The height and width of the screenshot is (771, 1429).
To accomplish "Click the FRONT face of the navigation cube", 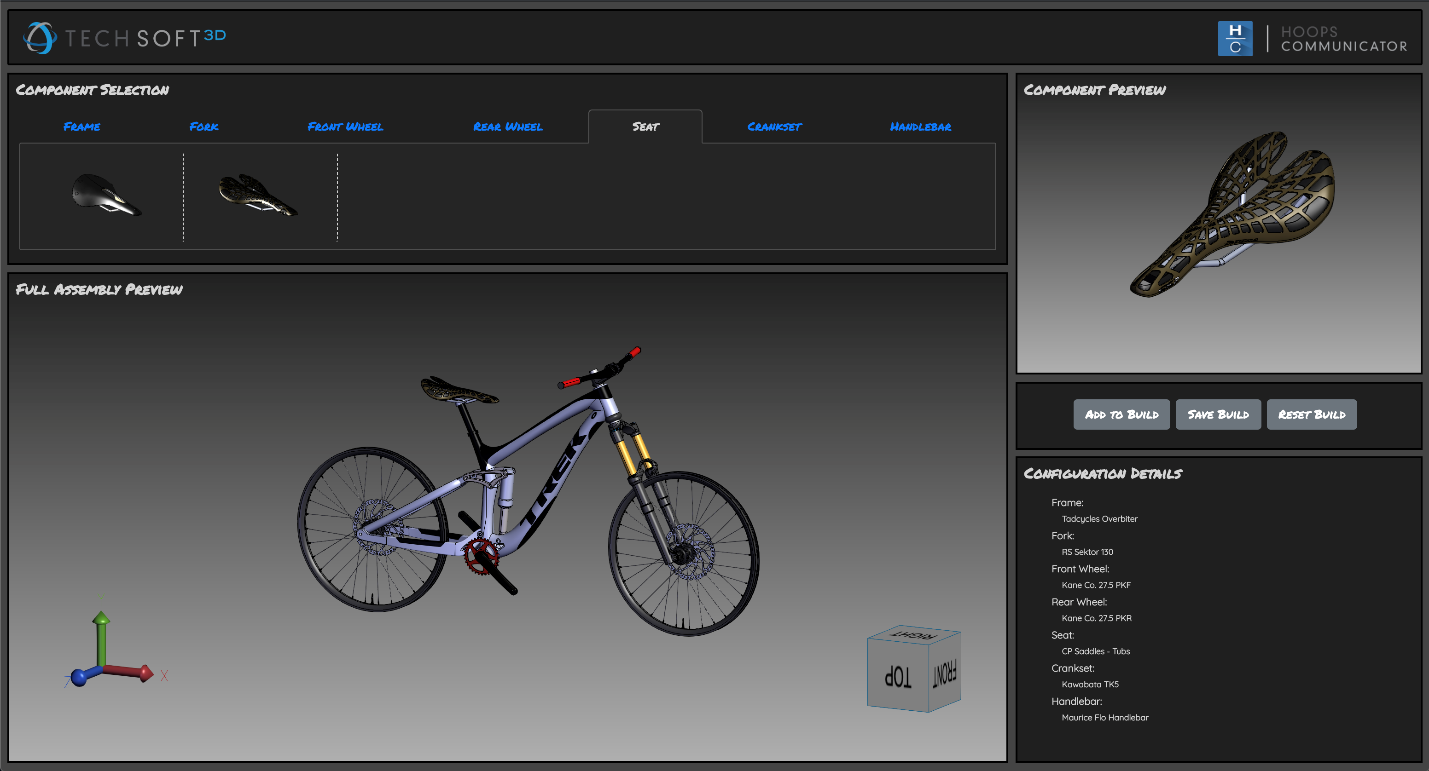I will point(945,672).
